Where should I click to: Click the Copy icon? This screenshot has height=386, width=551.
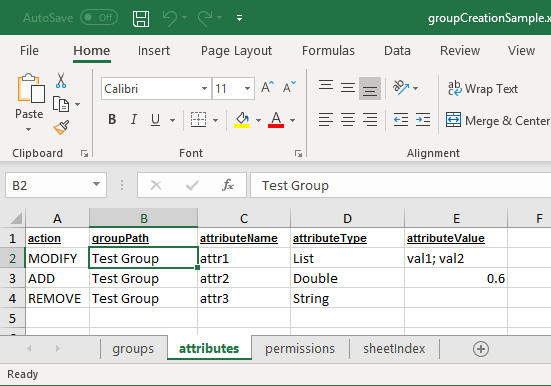click(x=61, y=104)
